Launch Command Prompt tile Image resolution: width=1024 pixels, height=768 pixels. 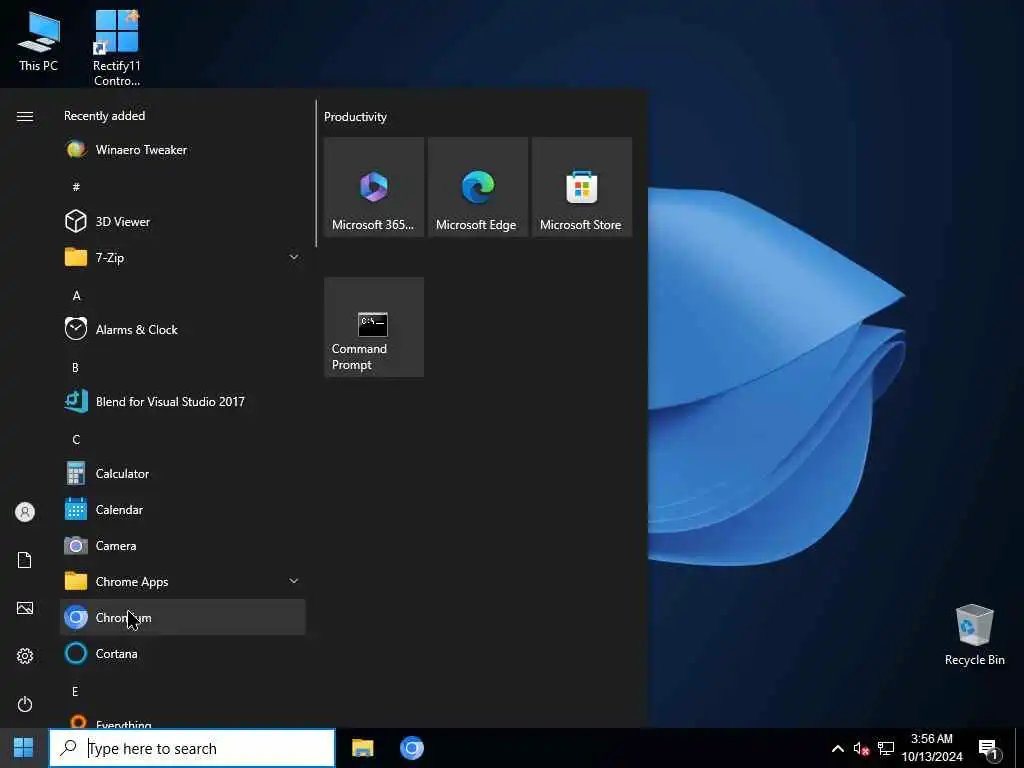click(x=374, y=327)
